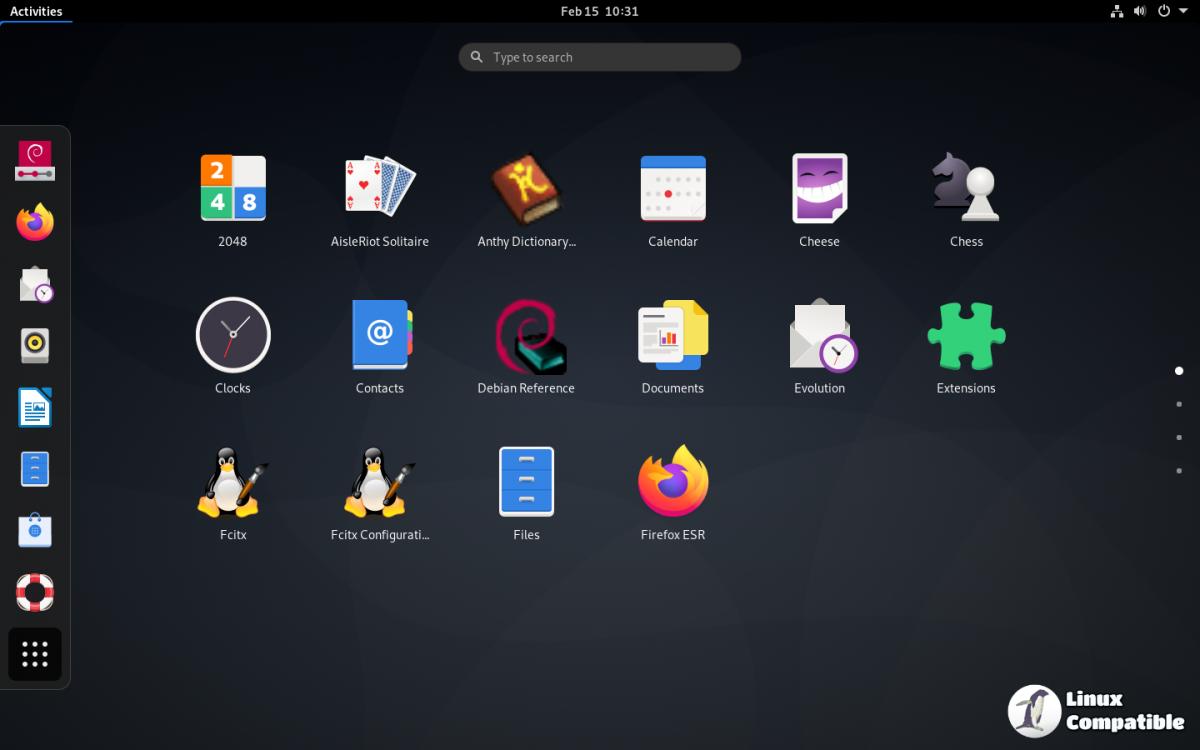Click the volume icon in top bar
This screenshot has height=750, width=1200.
pos(1141,11)
